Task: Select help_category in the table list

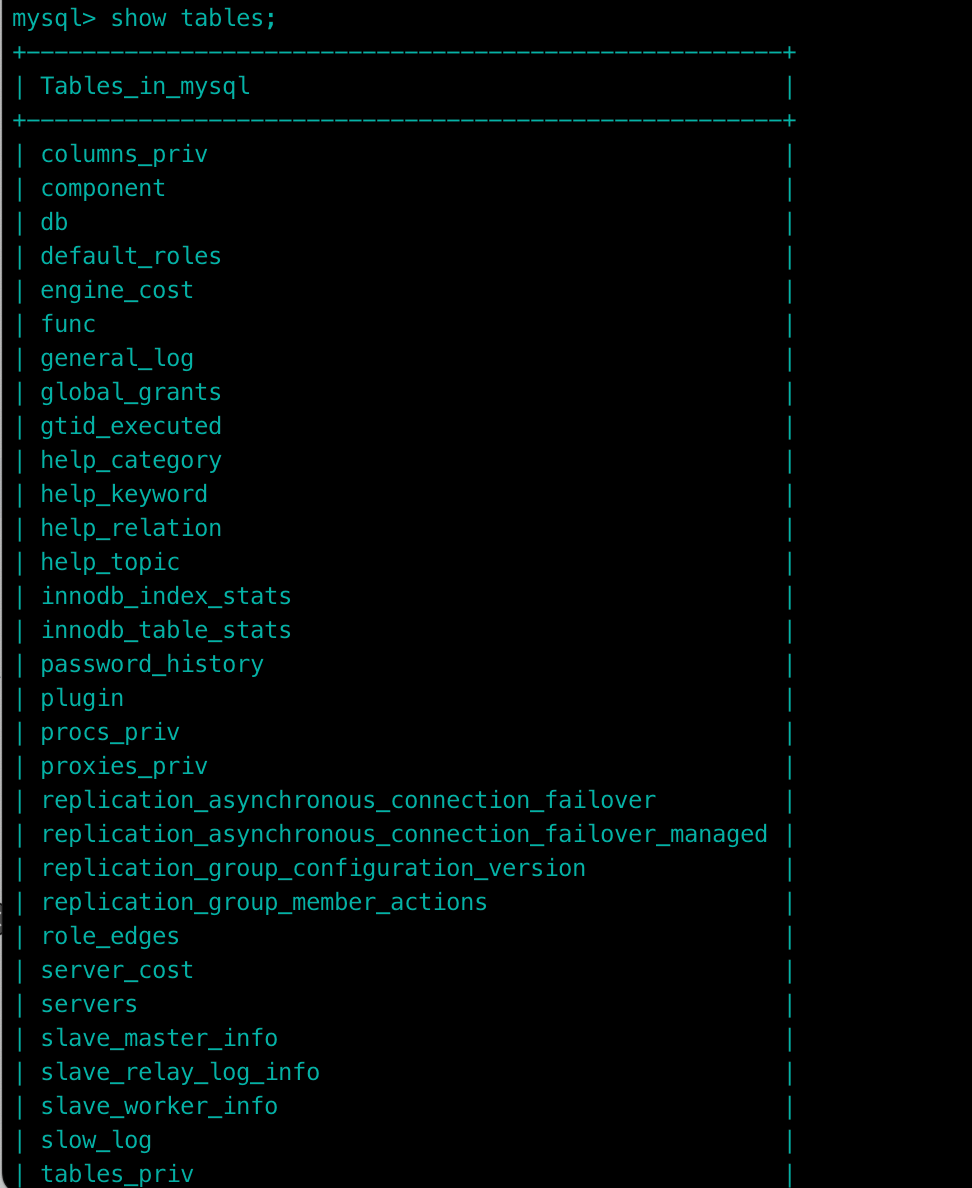Action: 131,460
